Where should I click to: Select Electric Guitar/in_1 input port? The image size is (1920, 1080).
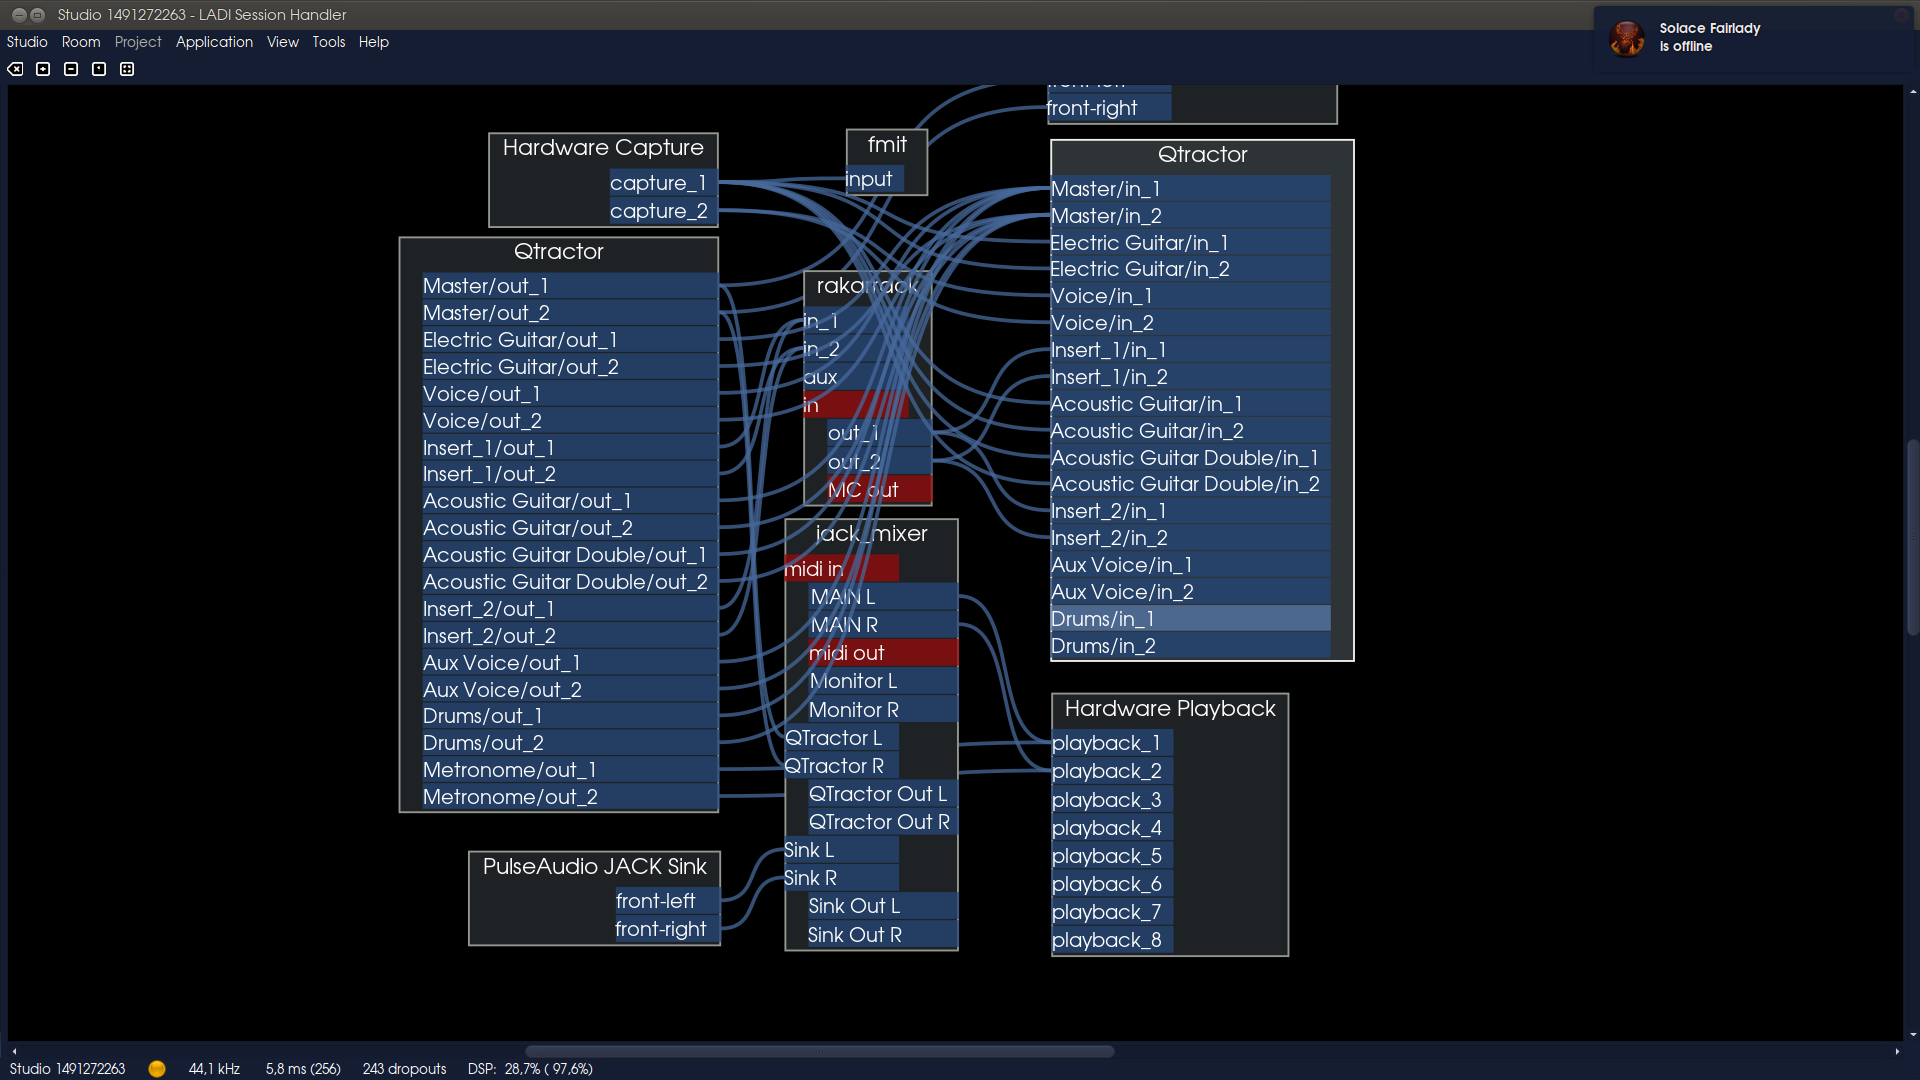(1190, 243)
